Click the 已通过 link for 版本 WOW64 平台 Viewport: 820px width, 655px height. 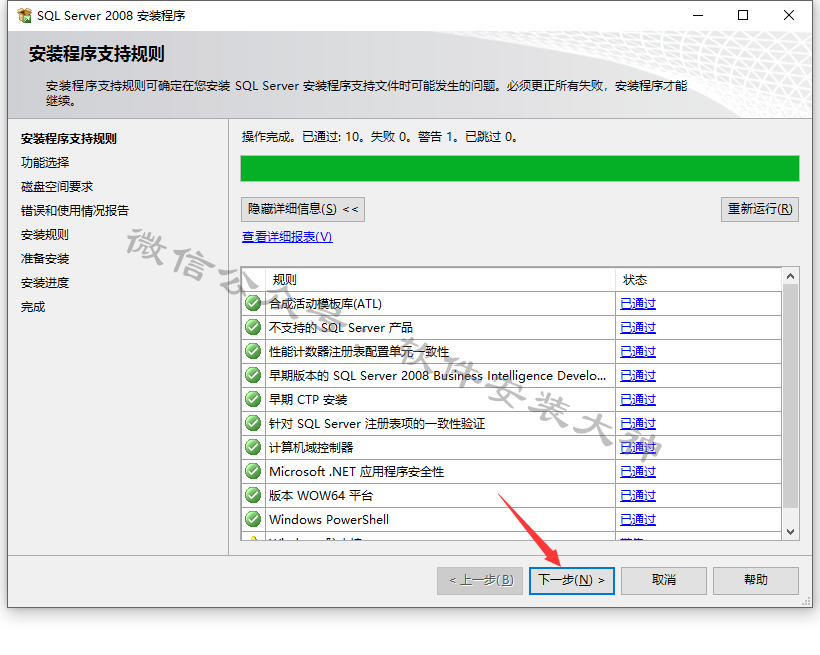638,496
